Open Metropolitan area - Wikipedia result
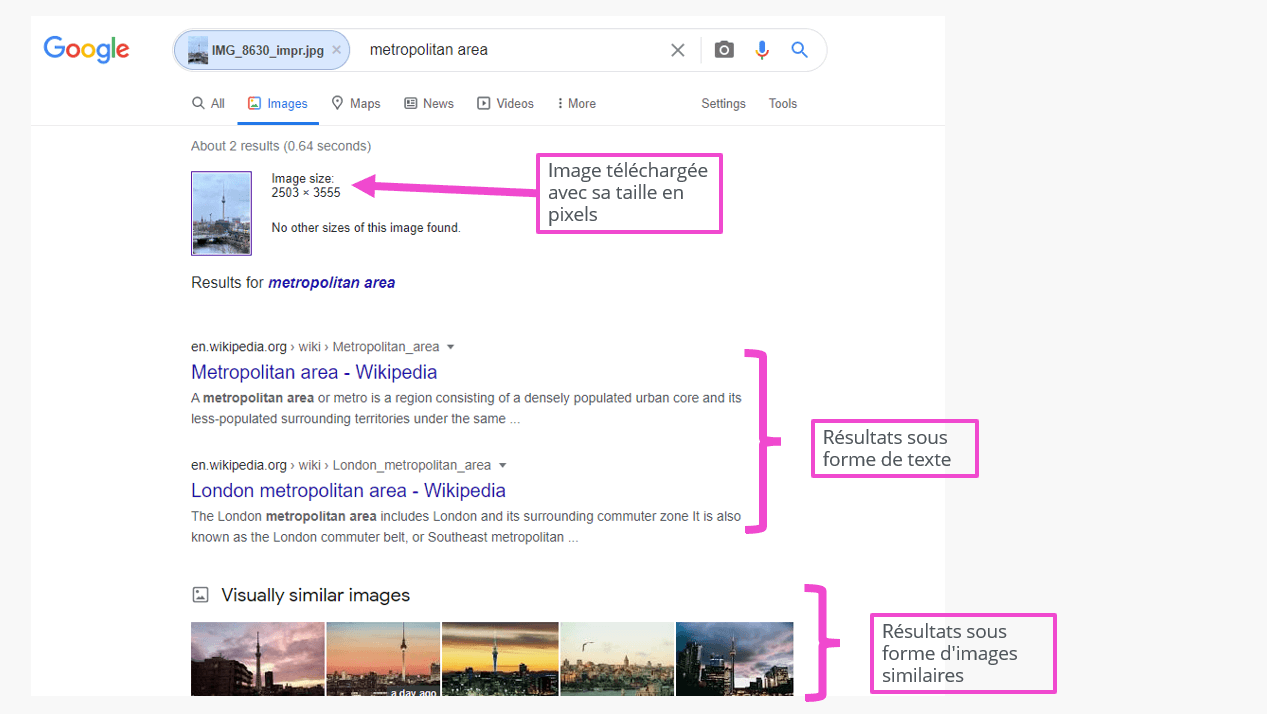The image size is (1267, 714). pyautogui.click(x=314, y=372)
